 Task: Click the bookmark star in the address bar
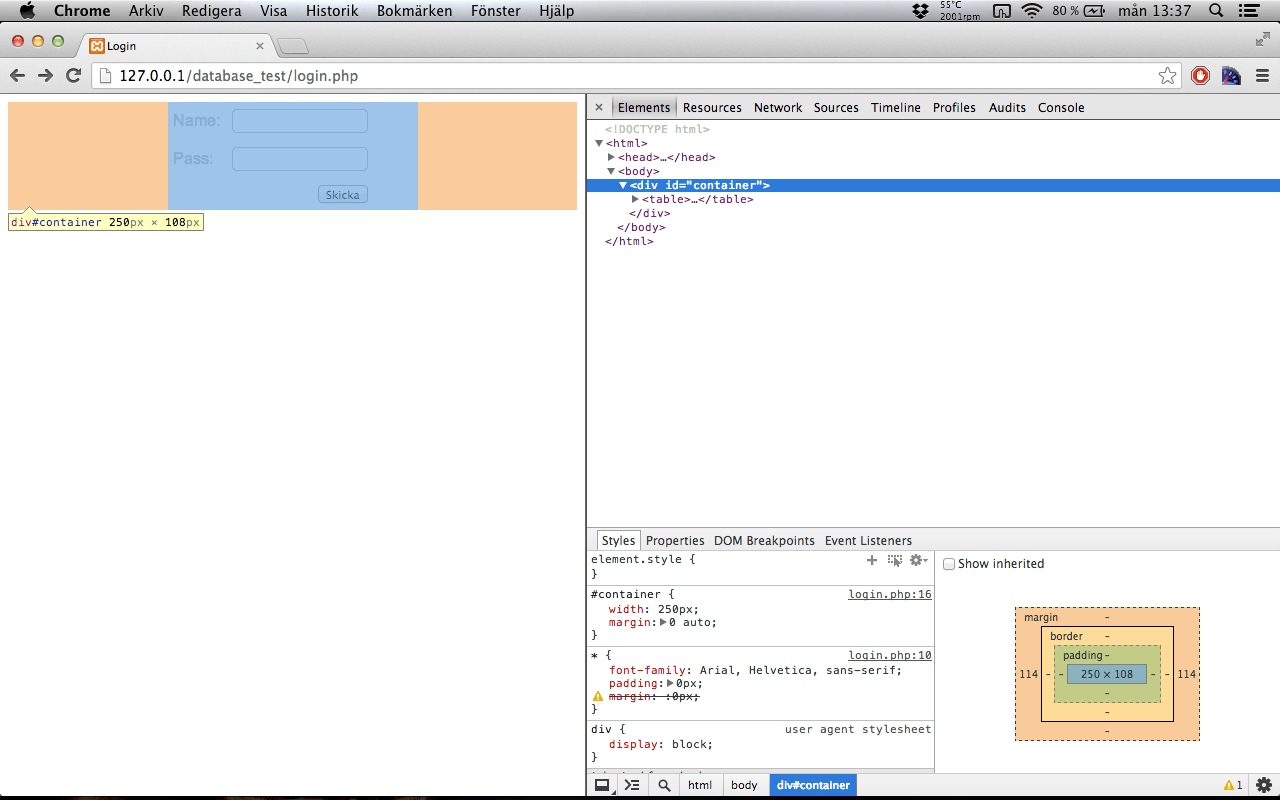(1167, 75)
